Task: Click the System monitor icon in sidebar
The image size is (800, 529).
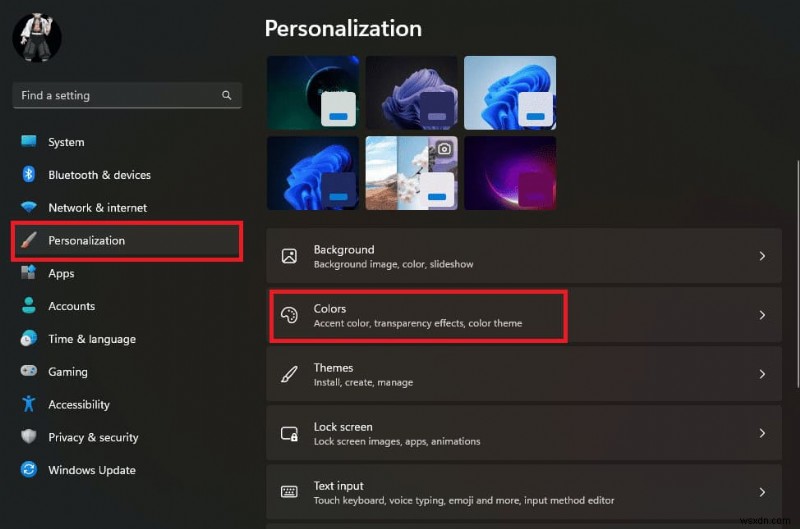Action: 29,141
